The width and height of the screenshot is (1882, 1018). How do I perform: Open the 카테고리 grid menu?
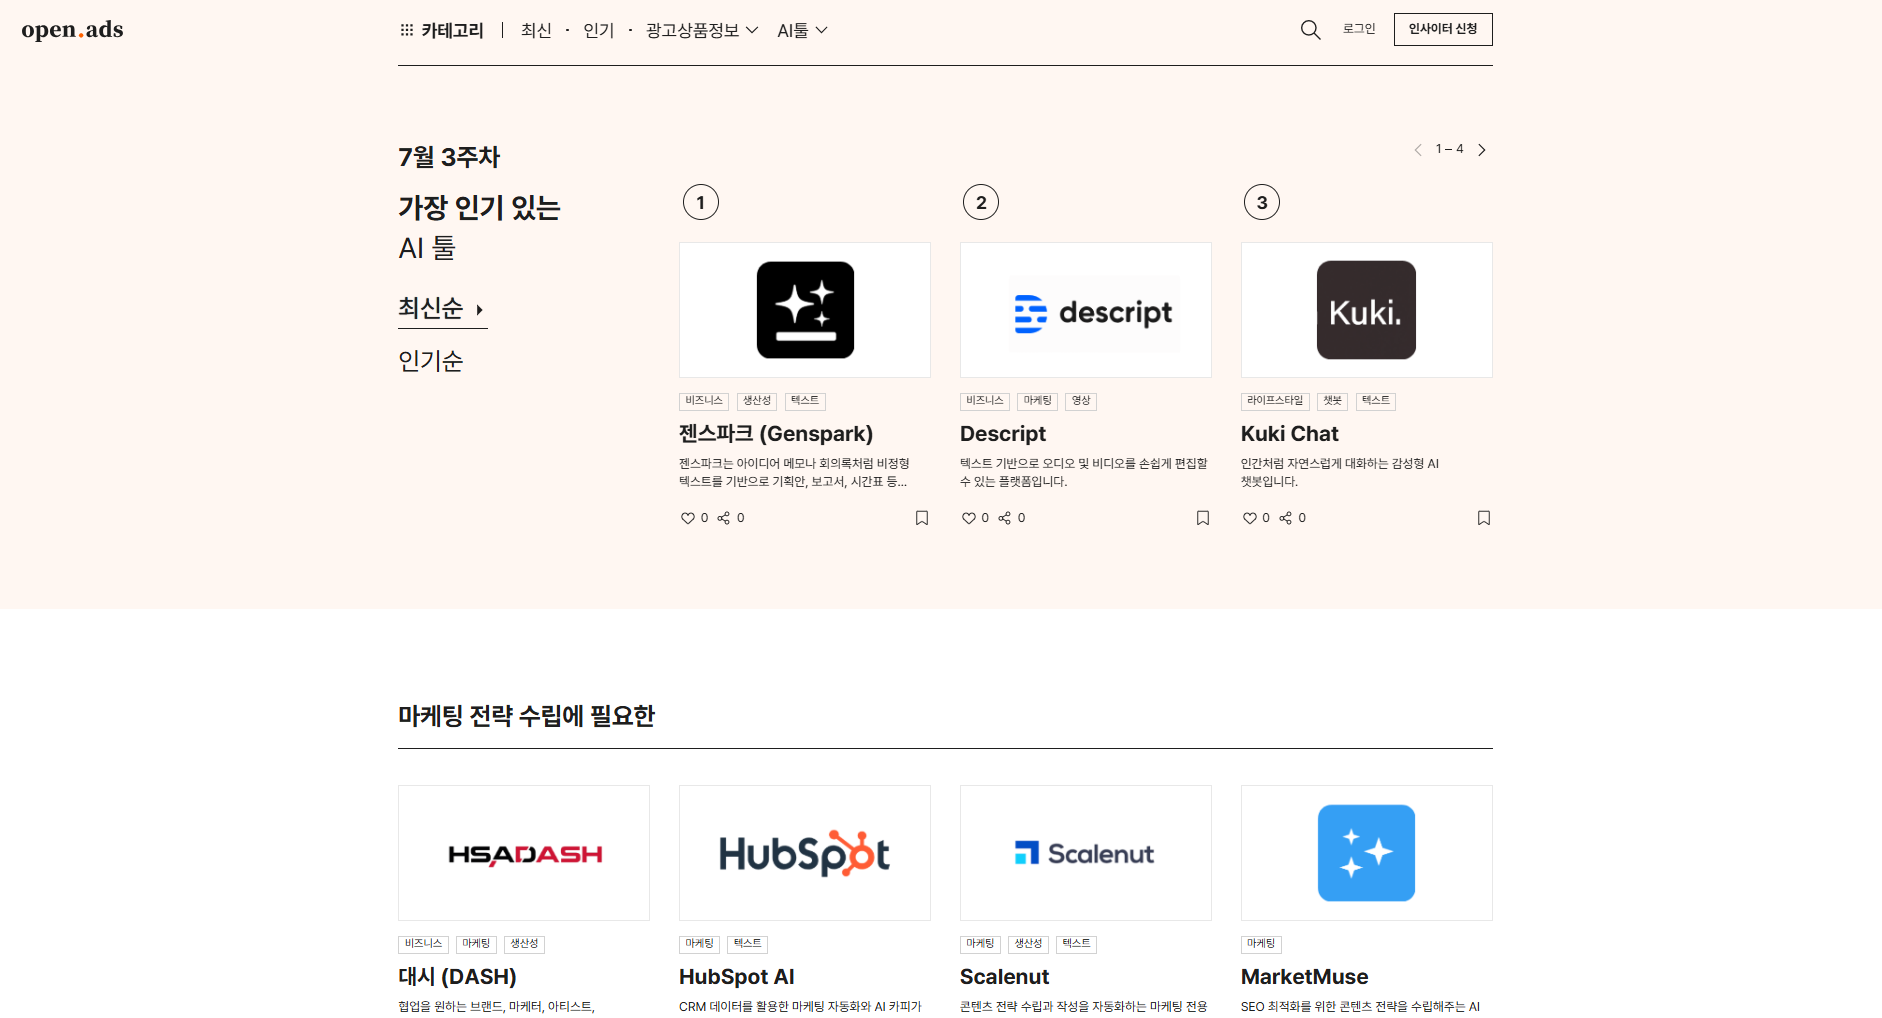pos(441,30)
